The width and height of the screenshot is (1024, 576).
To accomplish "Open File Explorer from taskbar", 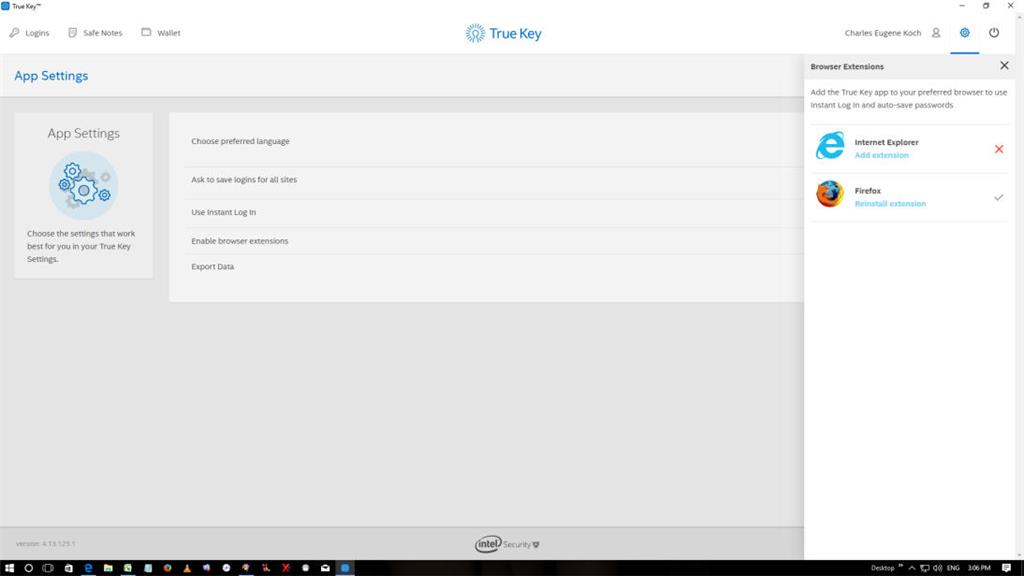I will point(108,568).
